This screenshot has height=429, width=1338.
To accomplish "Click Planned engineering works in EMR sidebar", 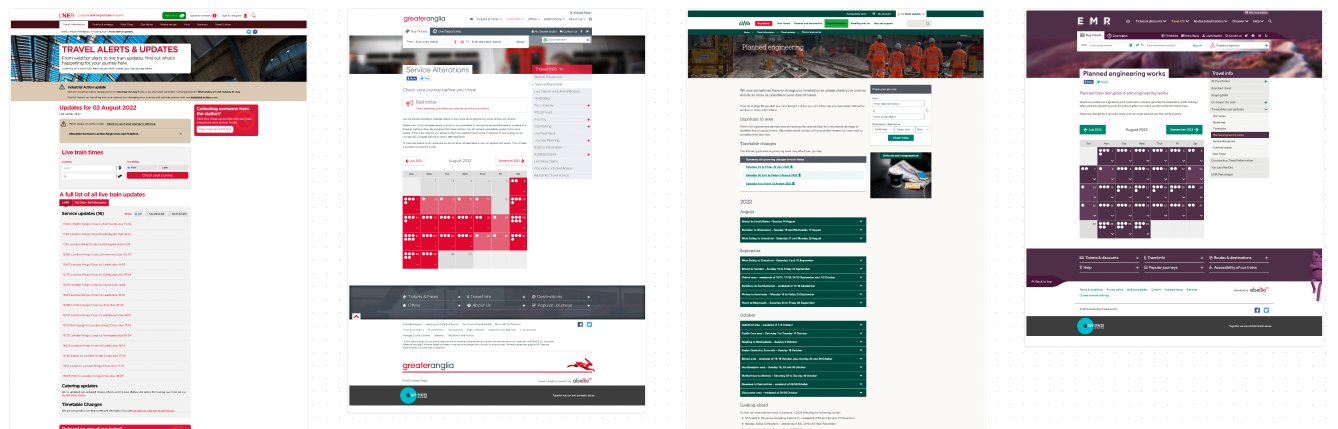I will [1239, 135].
